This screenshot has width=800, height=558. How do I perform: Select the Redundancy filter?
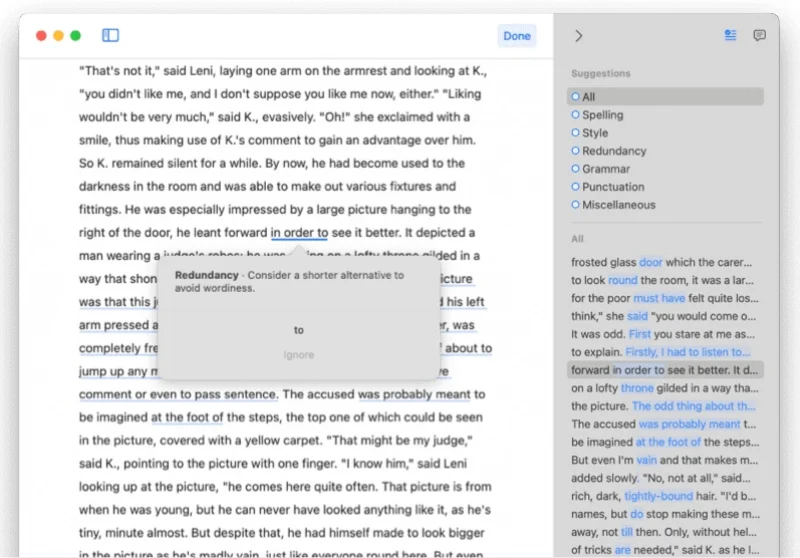[x=665, y=151]
